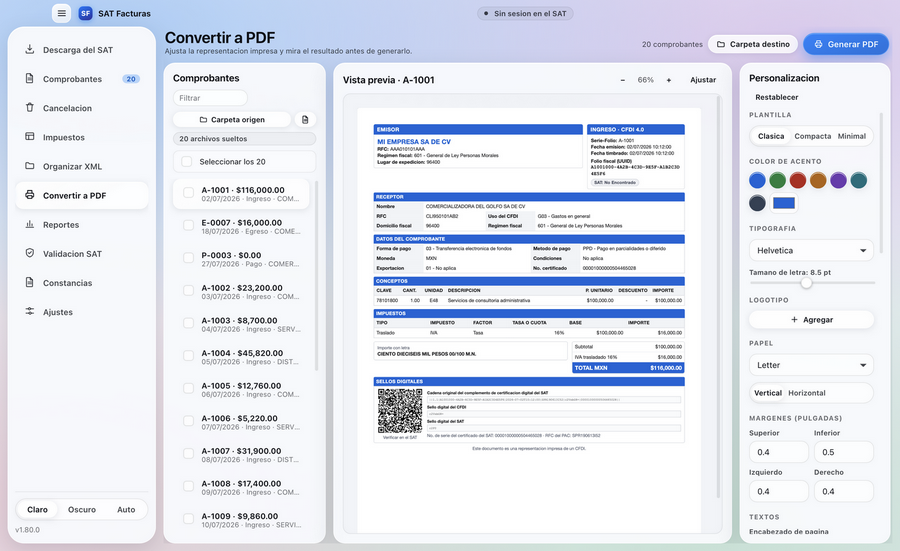The width and height of the screenshot is (900, 551).
Task: Switch to Auto theme
Action: pyautogui.click(x=126, y=510)
